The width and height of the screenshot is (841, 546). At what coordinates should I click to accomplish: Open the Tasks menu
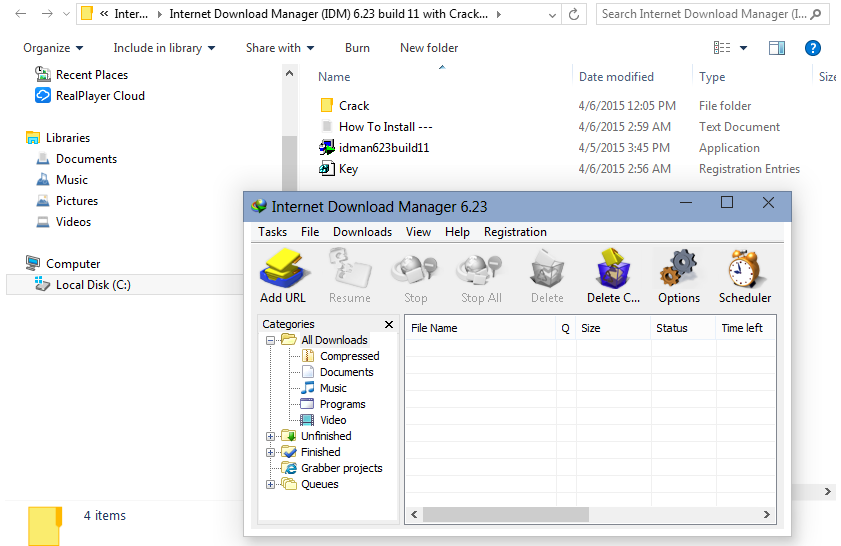click(x=272, y=232)
